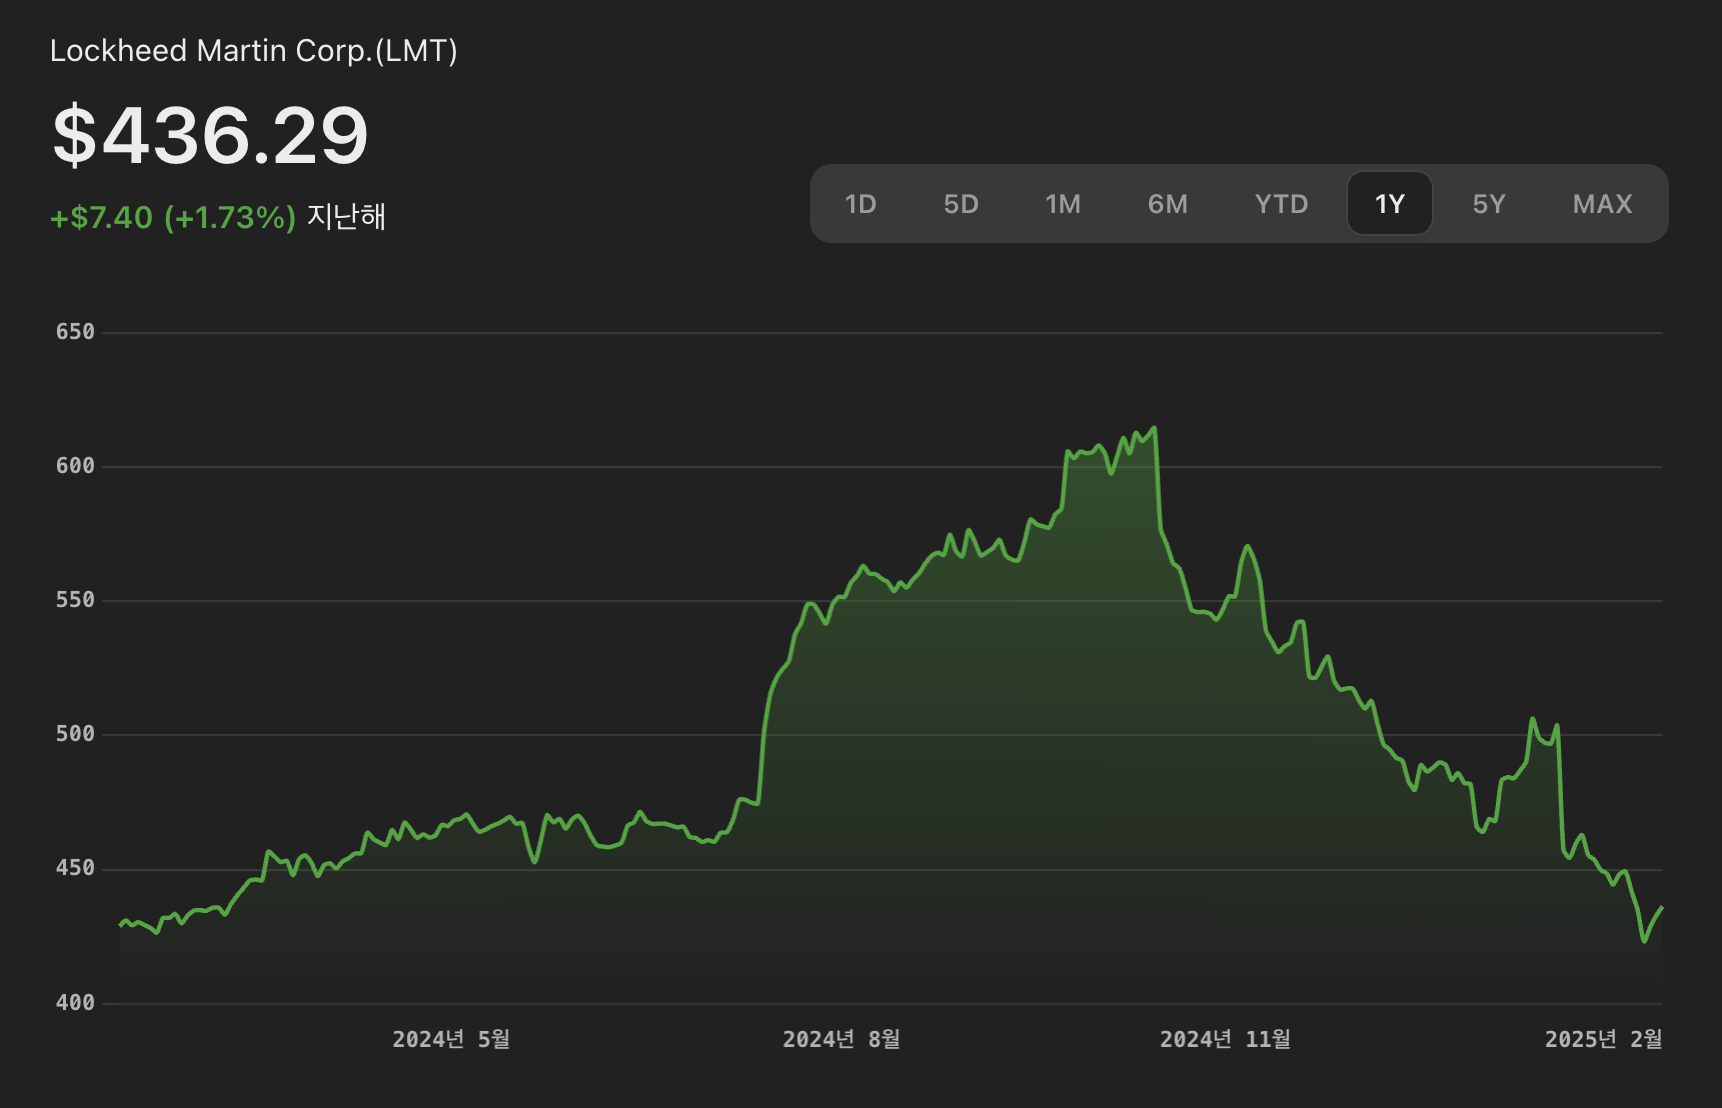The width and height of the screenshot is (1722, 1108).
Task: Click the 600 y-axis label
Action: (75, 466)
